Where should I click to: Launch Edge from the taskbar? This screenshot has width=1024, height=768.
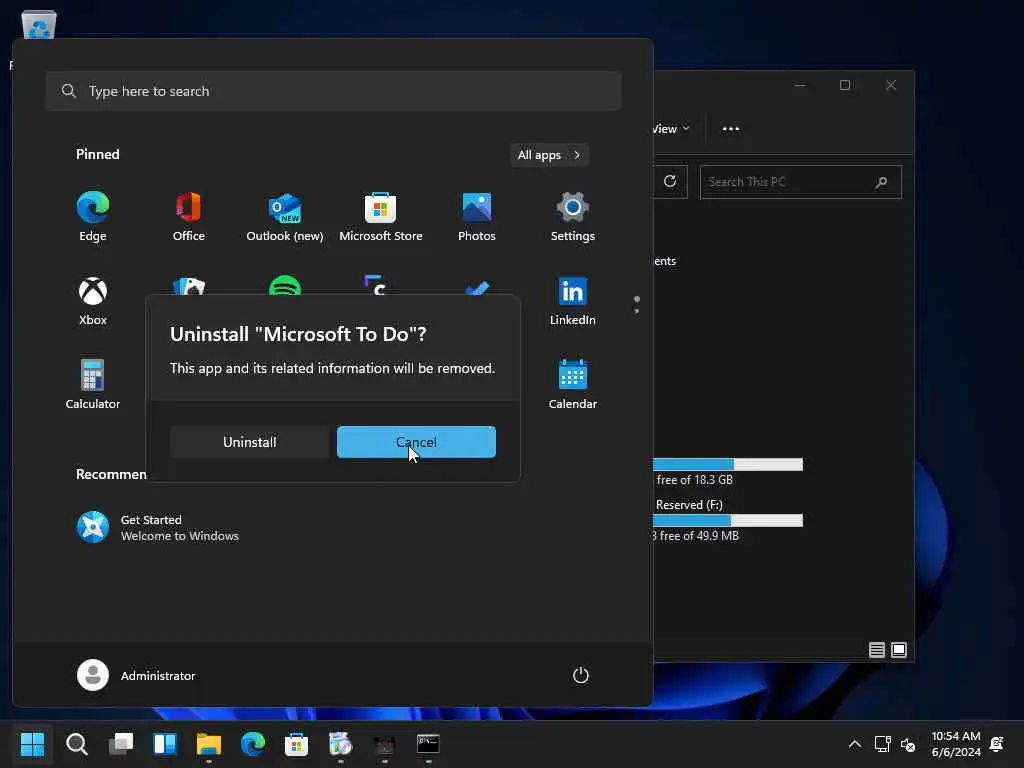(253, 744)
